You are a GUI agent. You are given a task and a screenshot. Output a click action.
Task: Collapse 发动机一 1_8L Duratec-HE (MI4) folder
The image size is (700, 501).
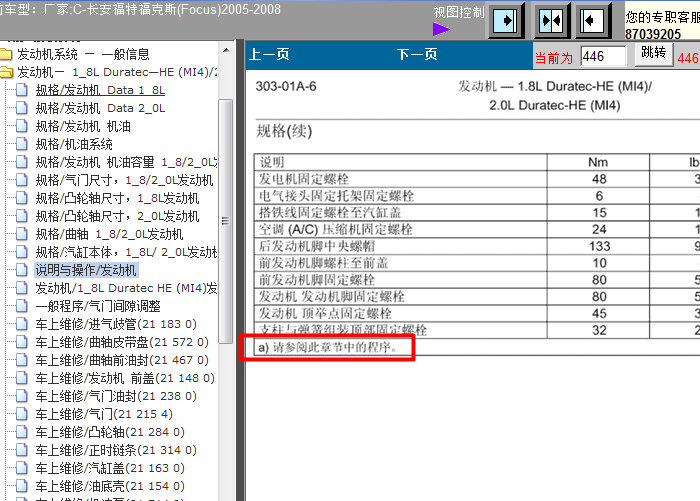tap(117, 72)
